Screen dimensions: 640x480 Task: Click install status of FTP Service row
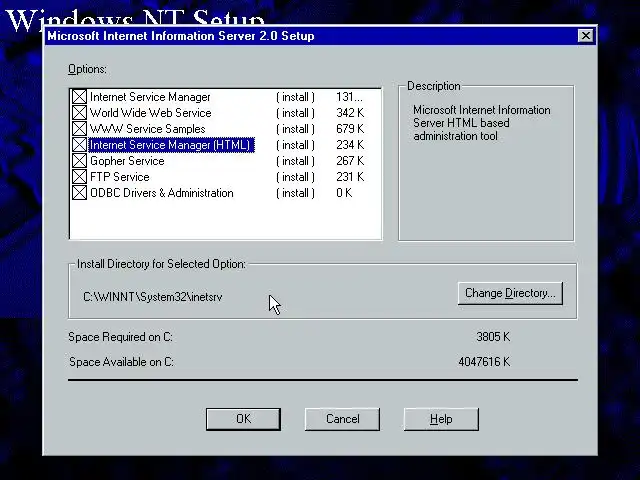(296, 177)
